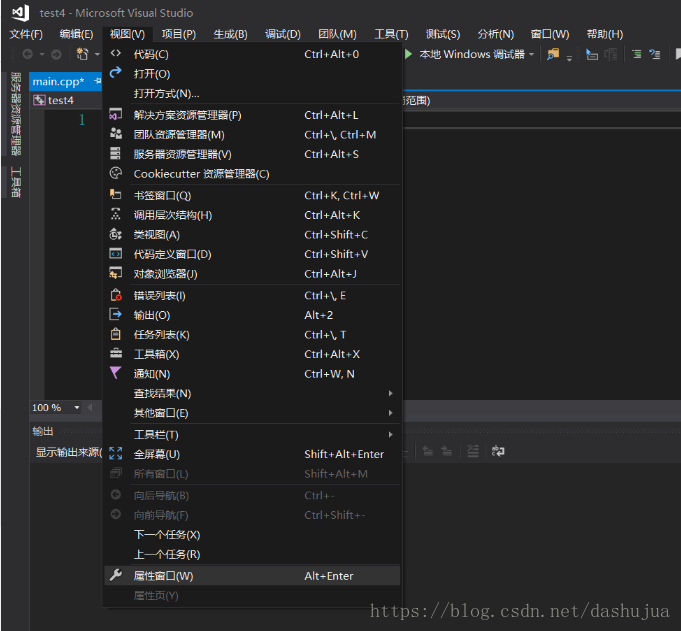
Task: Open the Help (帮助) menu
Action: (x=605, y=34)
